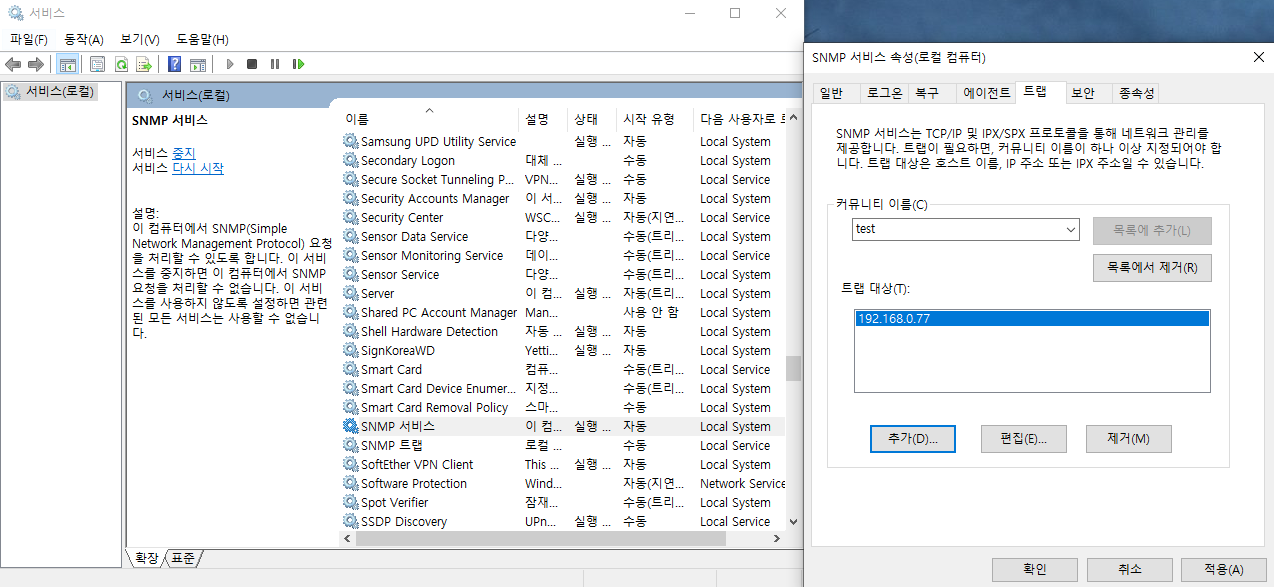Click the gear icon beside Smart Card row
The height and width of the screenshot is (587, 1274).
pos(350,369)
